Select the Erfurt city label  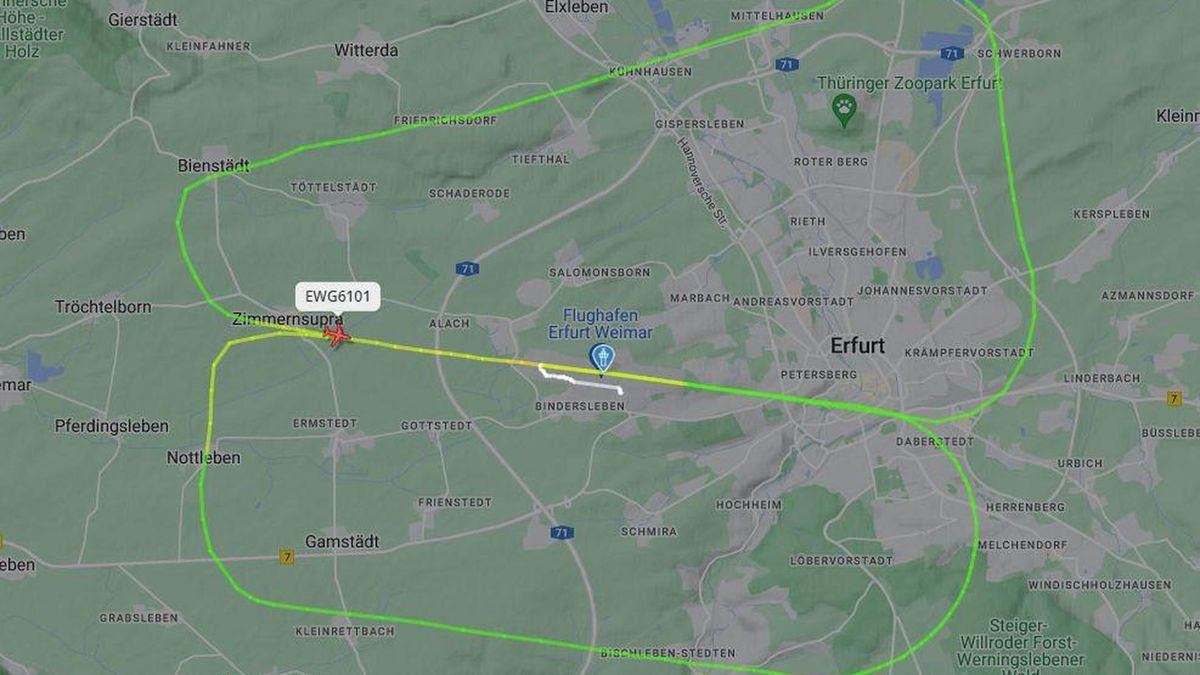click(858, 345)
